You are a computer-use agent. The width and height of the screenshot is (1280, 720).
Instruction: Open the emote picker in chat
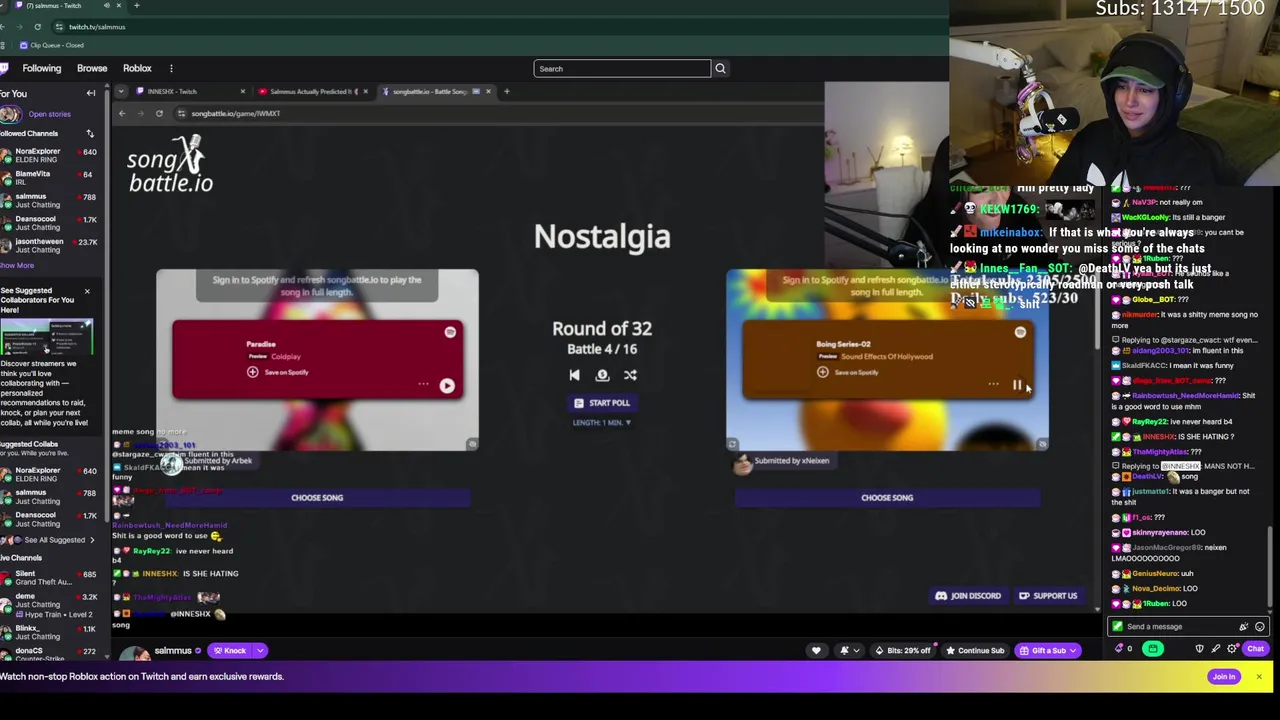tap(1260, 627)
